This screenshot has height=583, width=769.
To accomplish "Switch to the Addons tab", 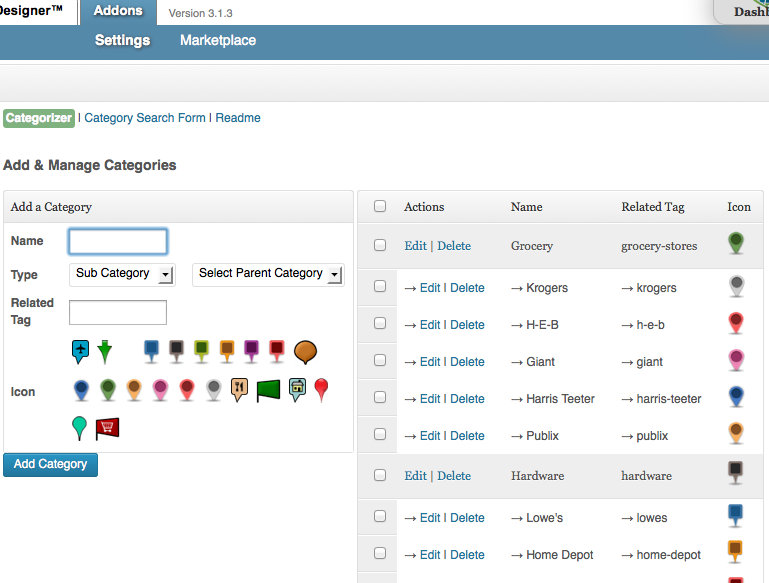I will pyautogui.click(x=118, y=12).
